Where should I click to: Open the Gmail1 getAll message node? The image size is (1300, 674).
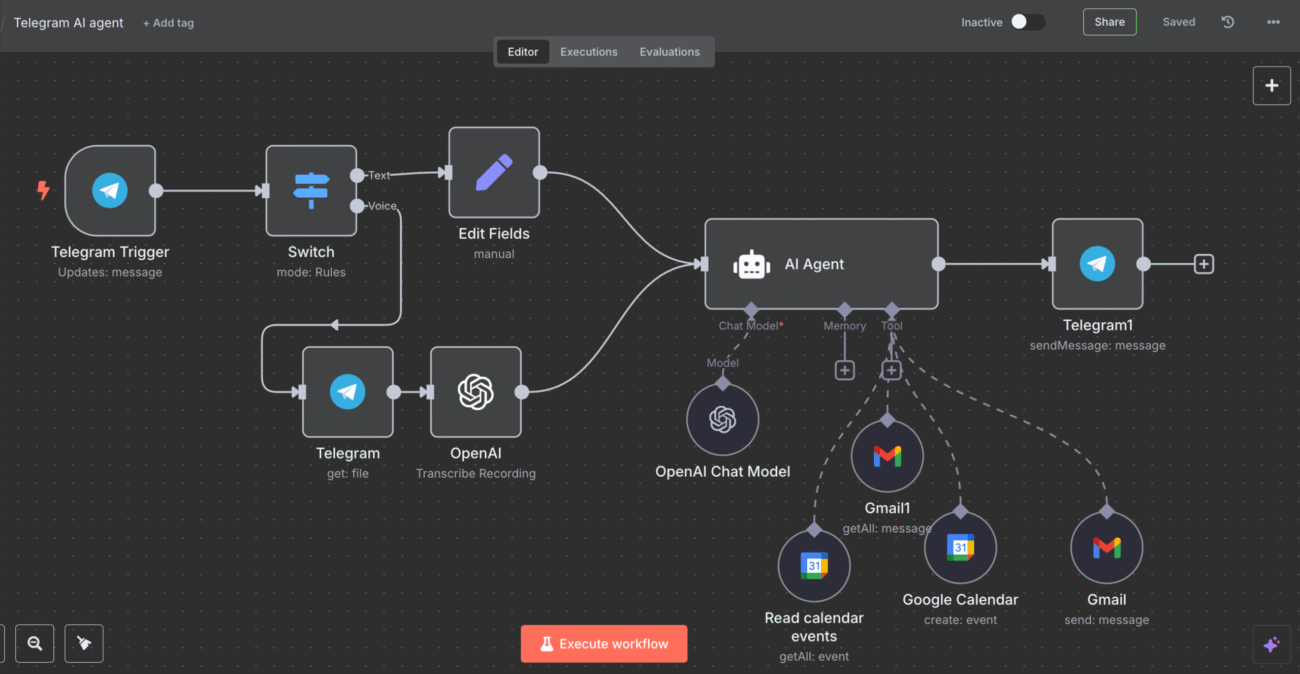(887, 456)
